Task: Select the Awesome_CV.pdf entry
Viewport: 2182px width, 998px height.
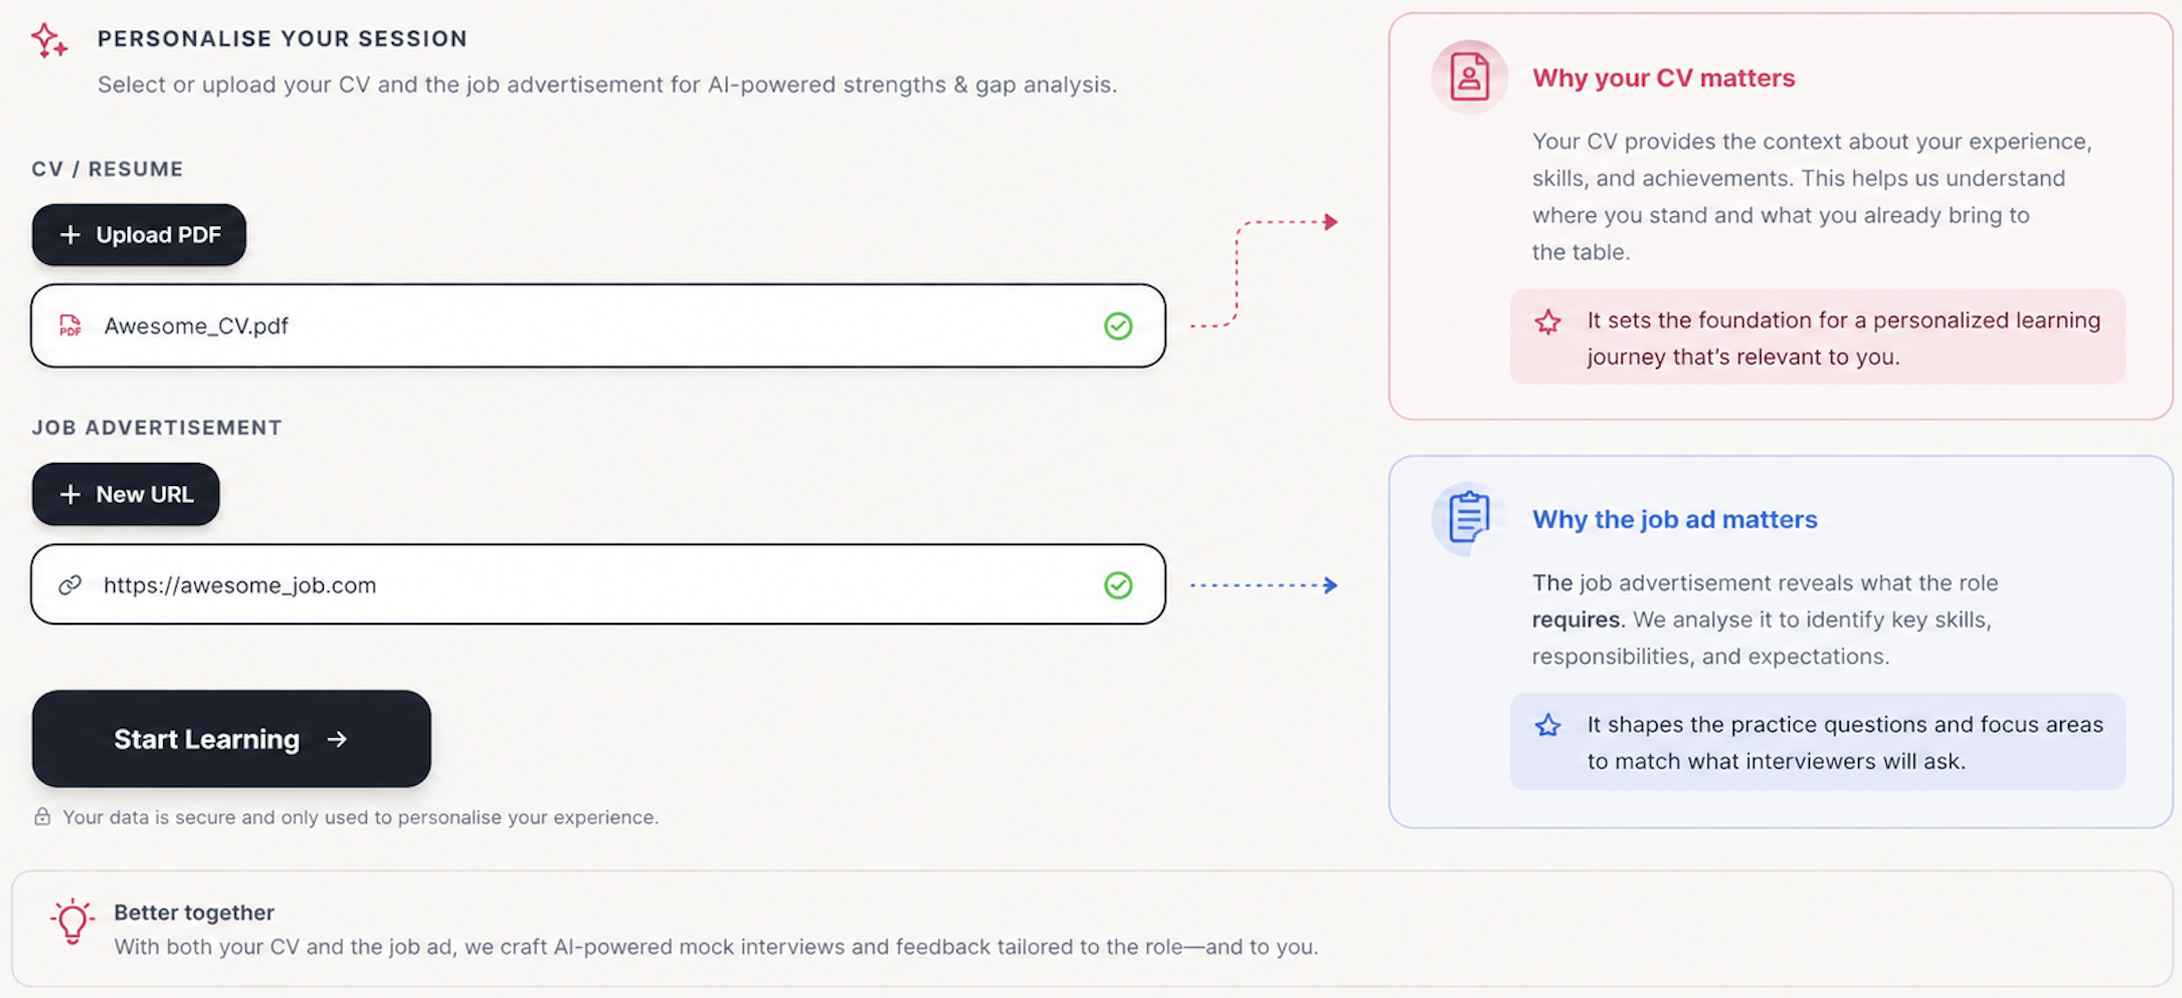Action: pyautogui.click(x=598, y=326)
